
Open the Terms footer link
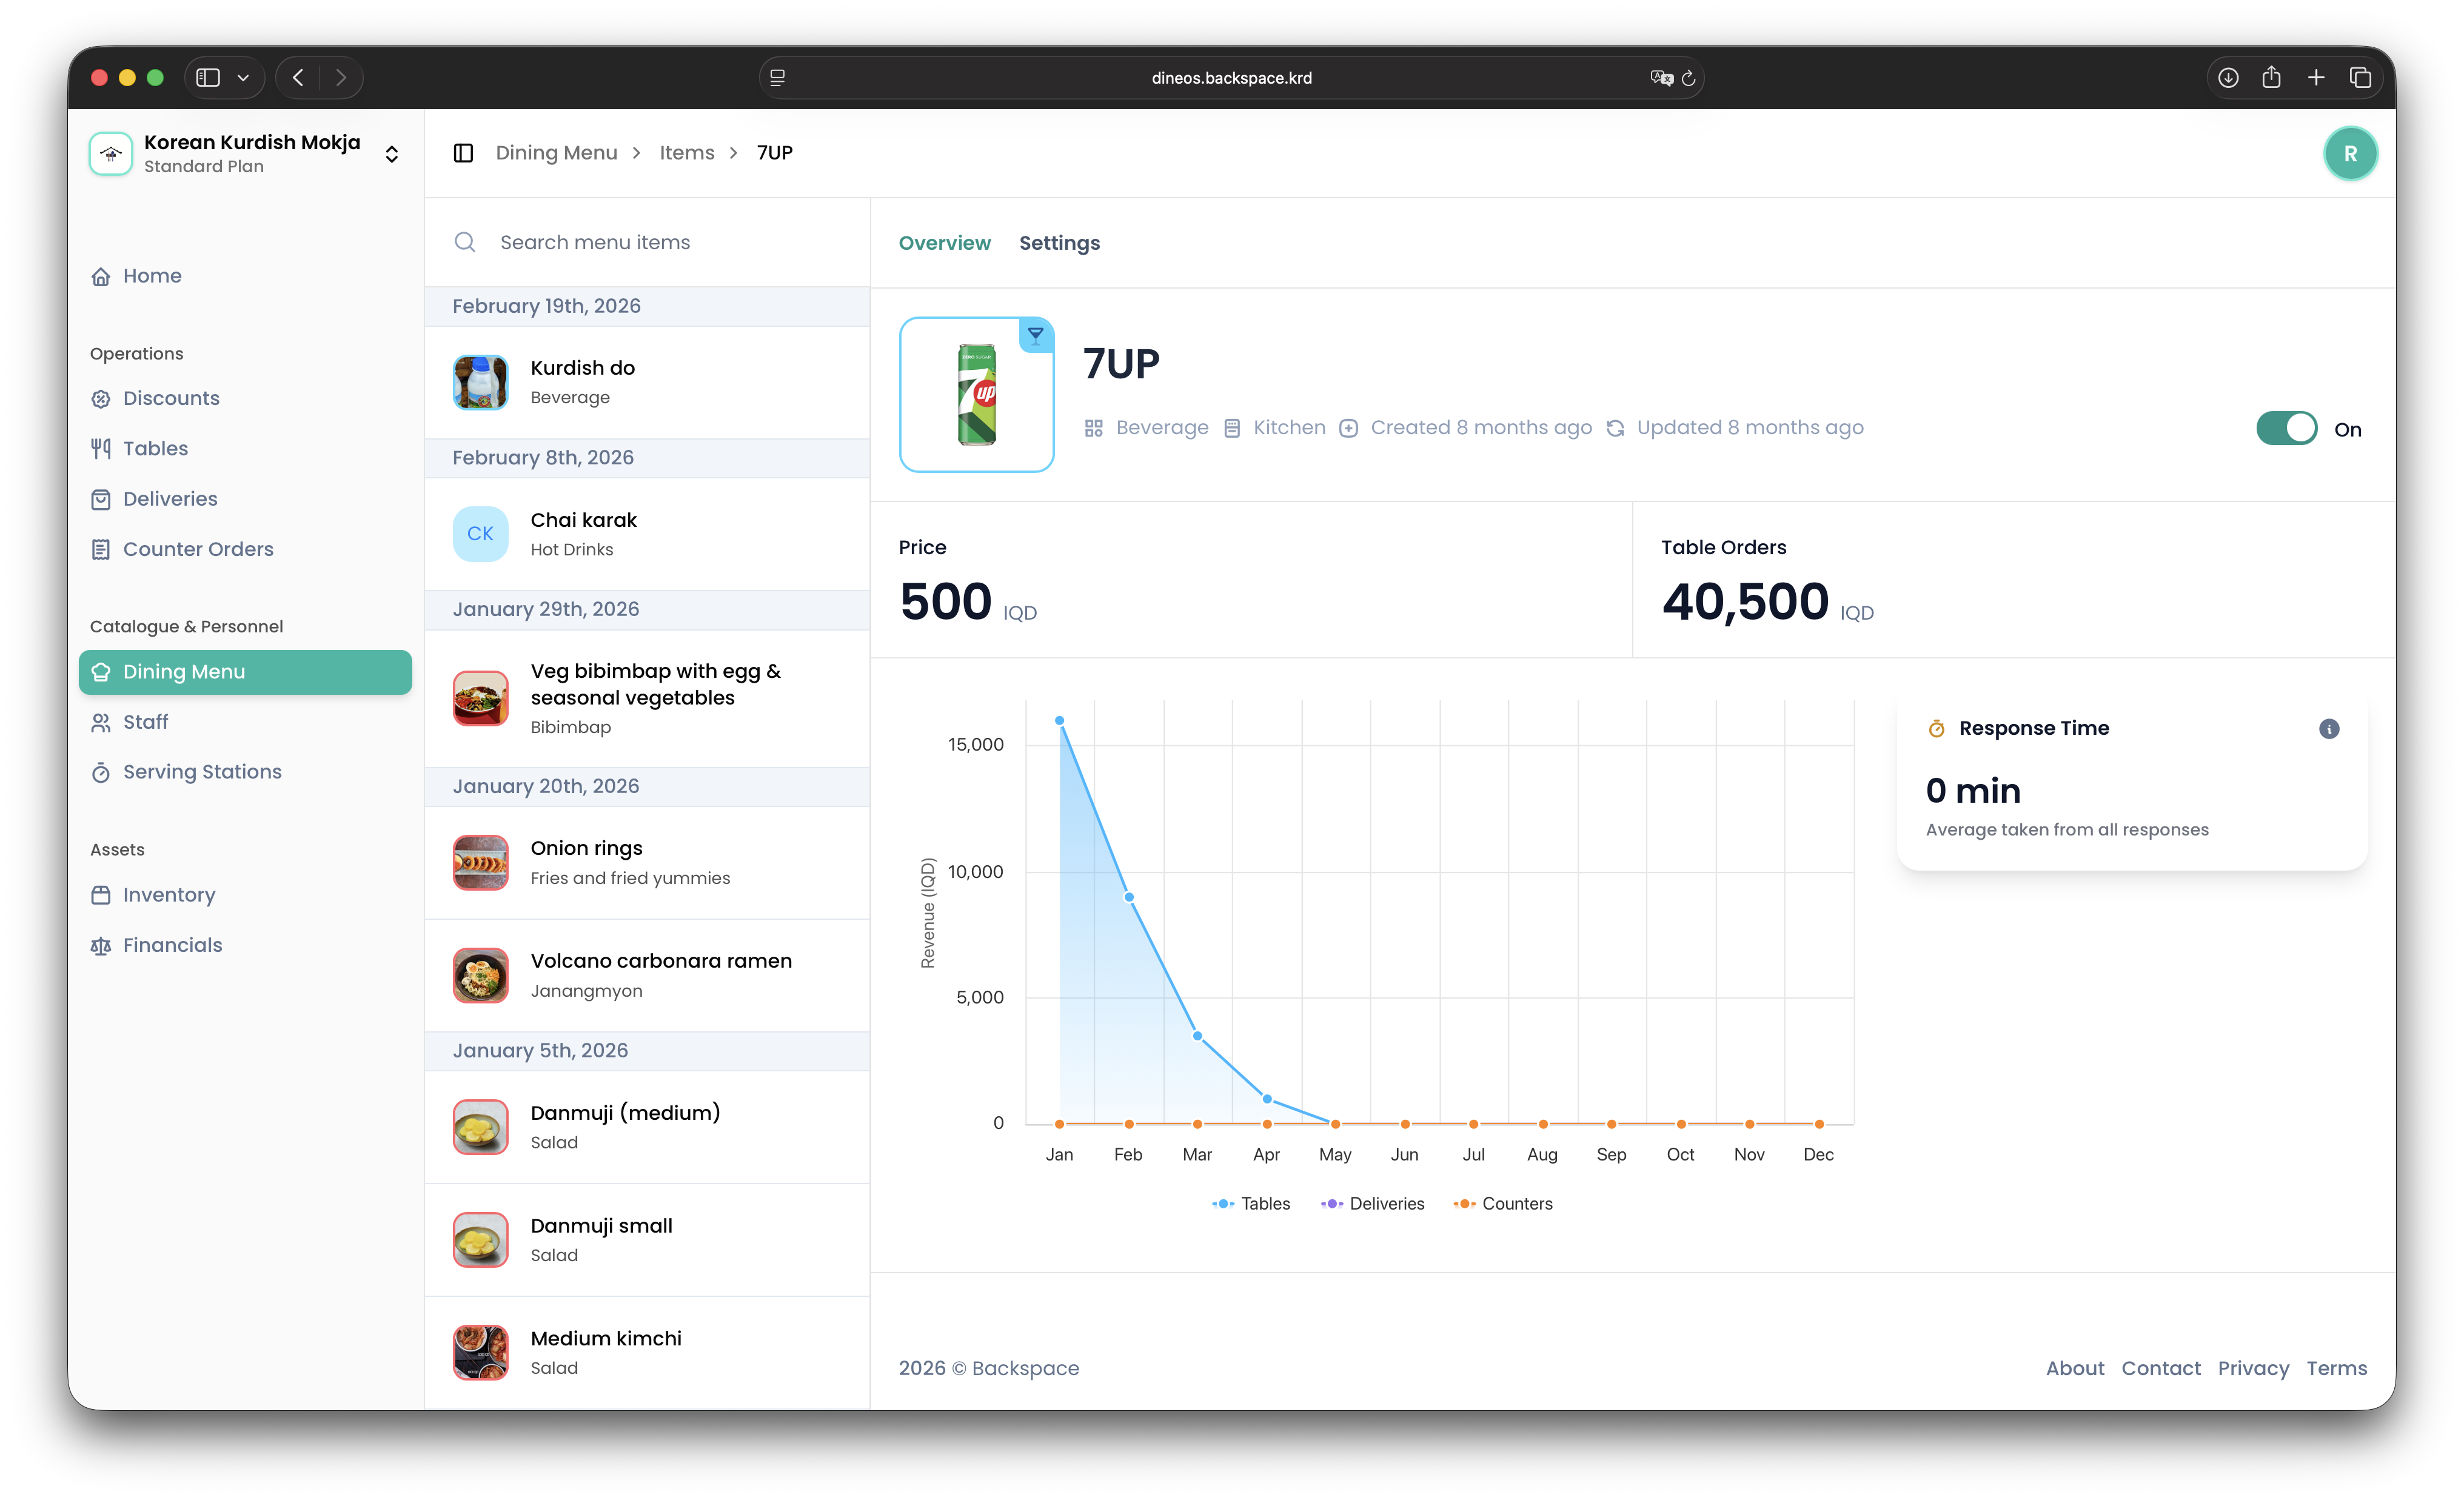tap(2336, 1368)
